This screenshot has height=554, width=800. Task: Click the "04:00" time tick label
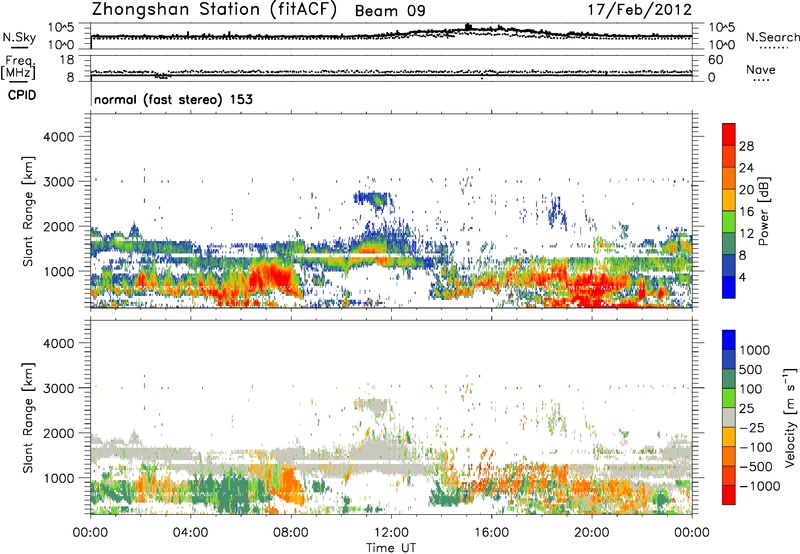[191, 533]
